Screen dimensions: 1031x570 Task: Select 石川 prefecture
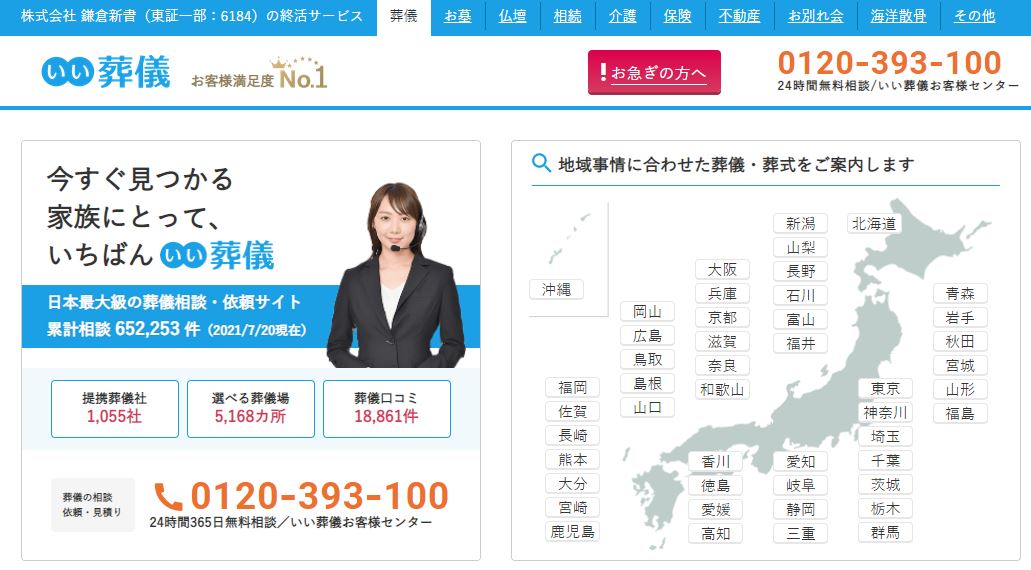click(x=800, y=296)
